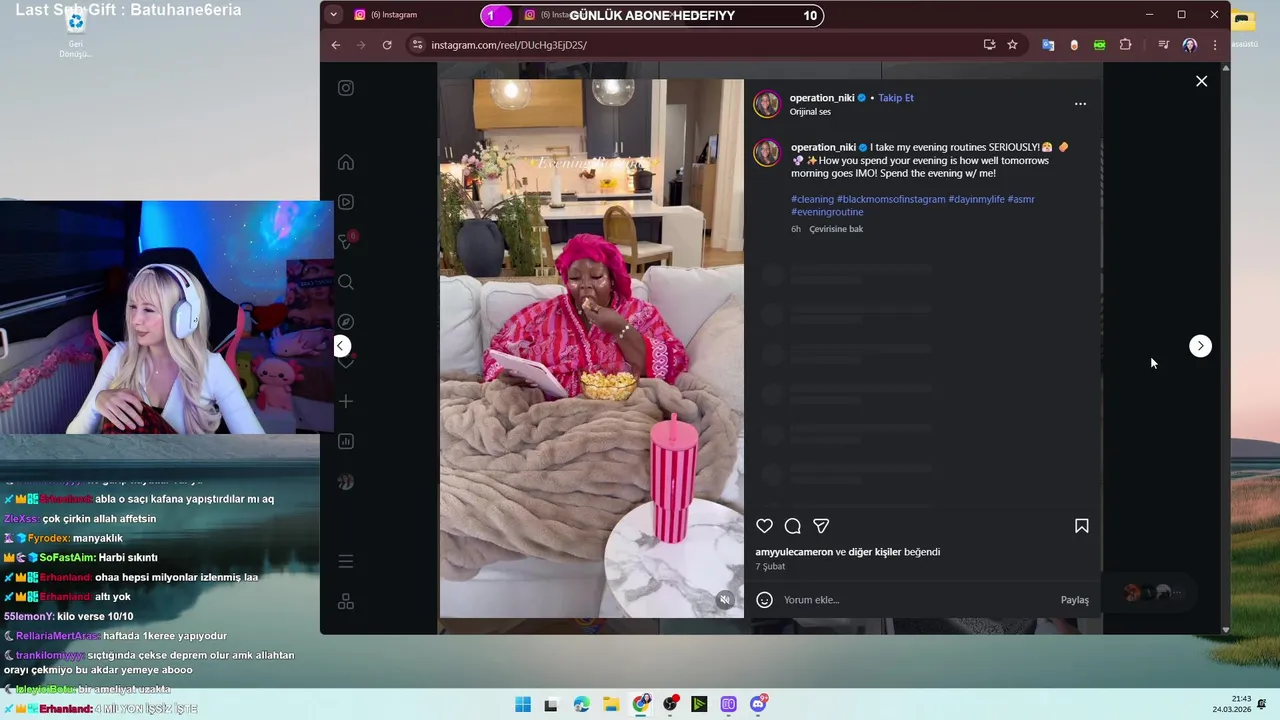Screen dimensions: 1280x720
Task: Open Chrome profile avatar
Action: (1189, 45)
